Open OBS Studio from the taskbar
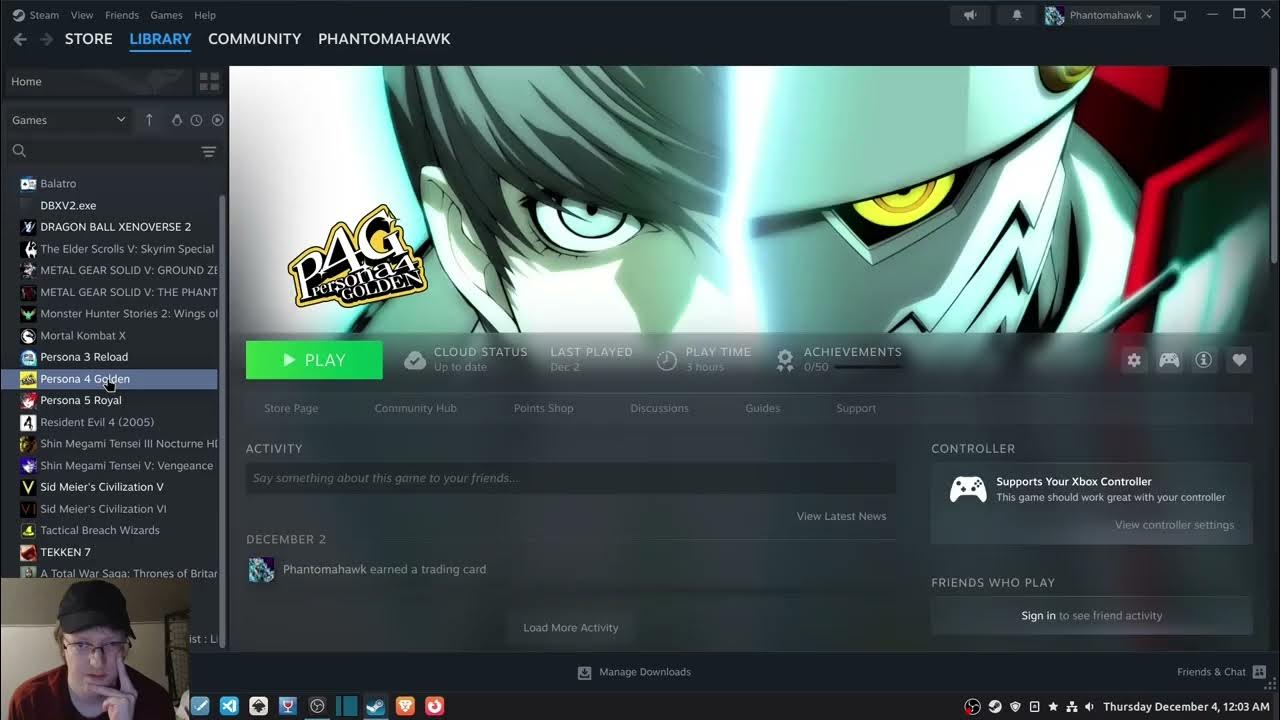 (317, 706)
